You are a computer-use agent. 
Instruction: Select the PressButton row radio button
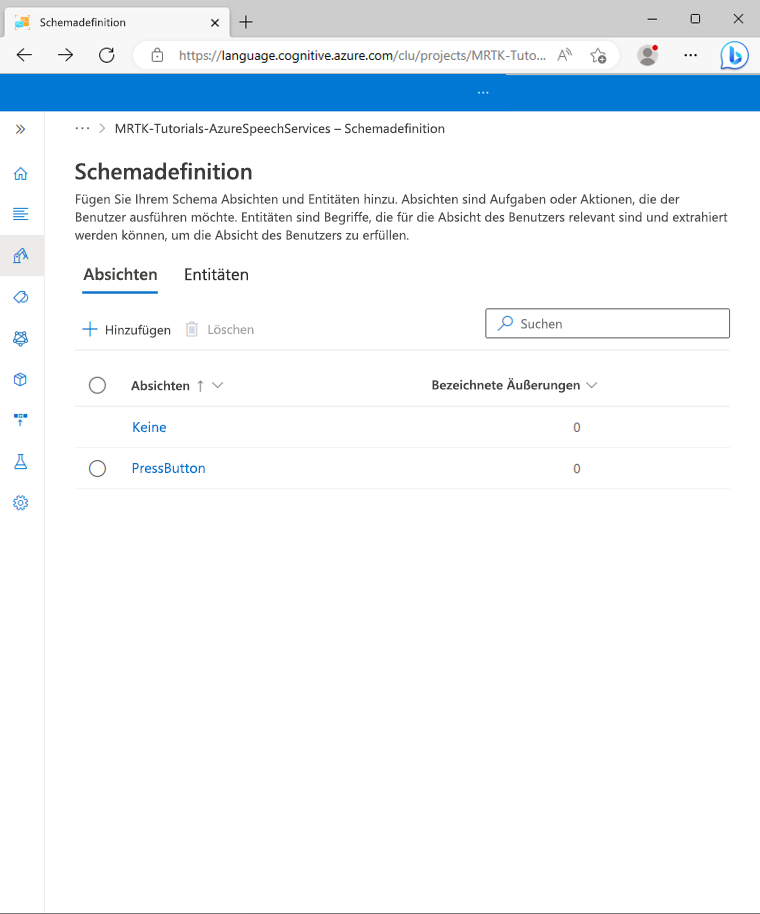click(x=97, y=468)
